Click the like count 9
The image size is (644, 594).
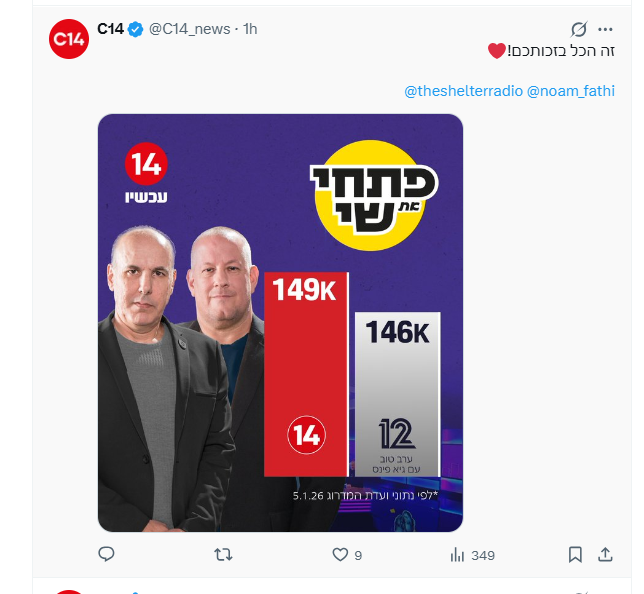[x=358, y=555]
